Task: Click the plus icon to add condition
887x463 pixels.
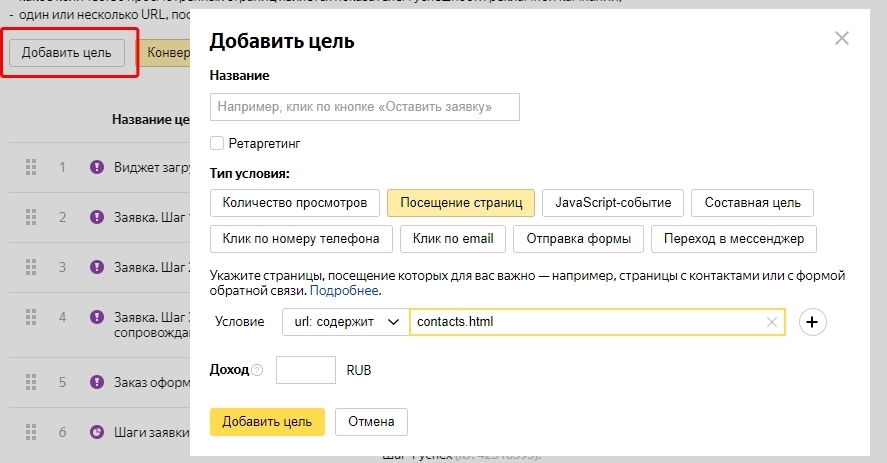Action: (812, 322)
